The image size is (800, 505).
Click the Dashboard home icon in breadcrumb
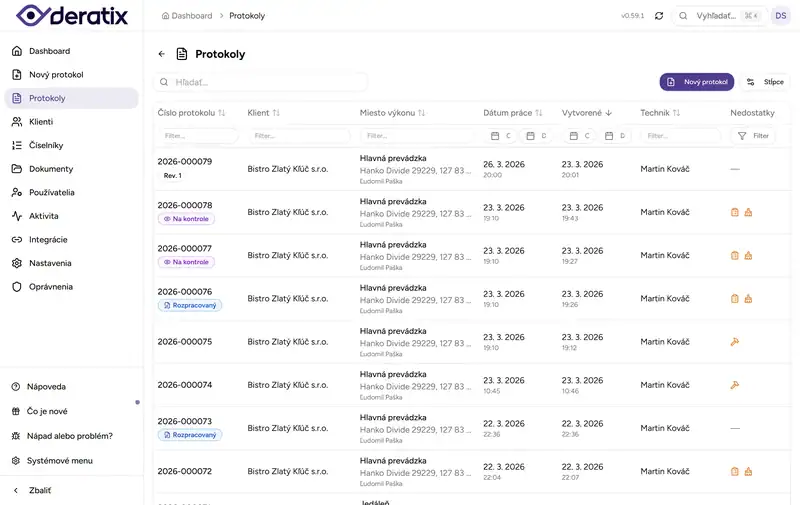click(165, 16)
